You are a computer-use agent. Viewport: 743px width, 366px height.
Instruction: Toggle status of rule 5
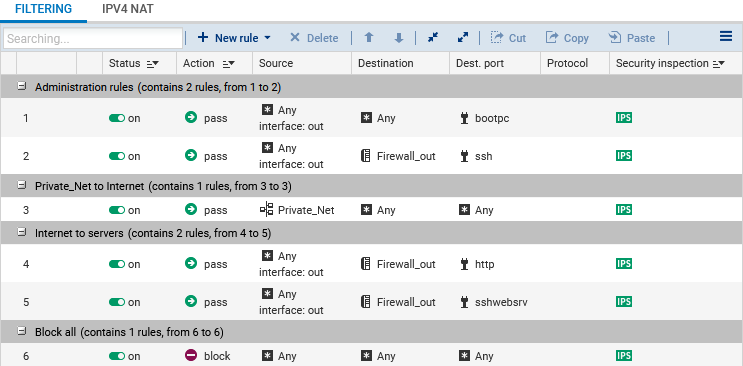pos(117,302)
